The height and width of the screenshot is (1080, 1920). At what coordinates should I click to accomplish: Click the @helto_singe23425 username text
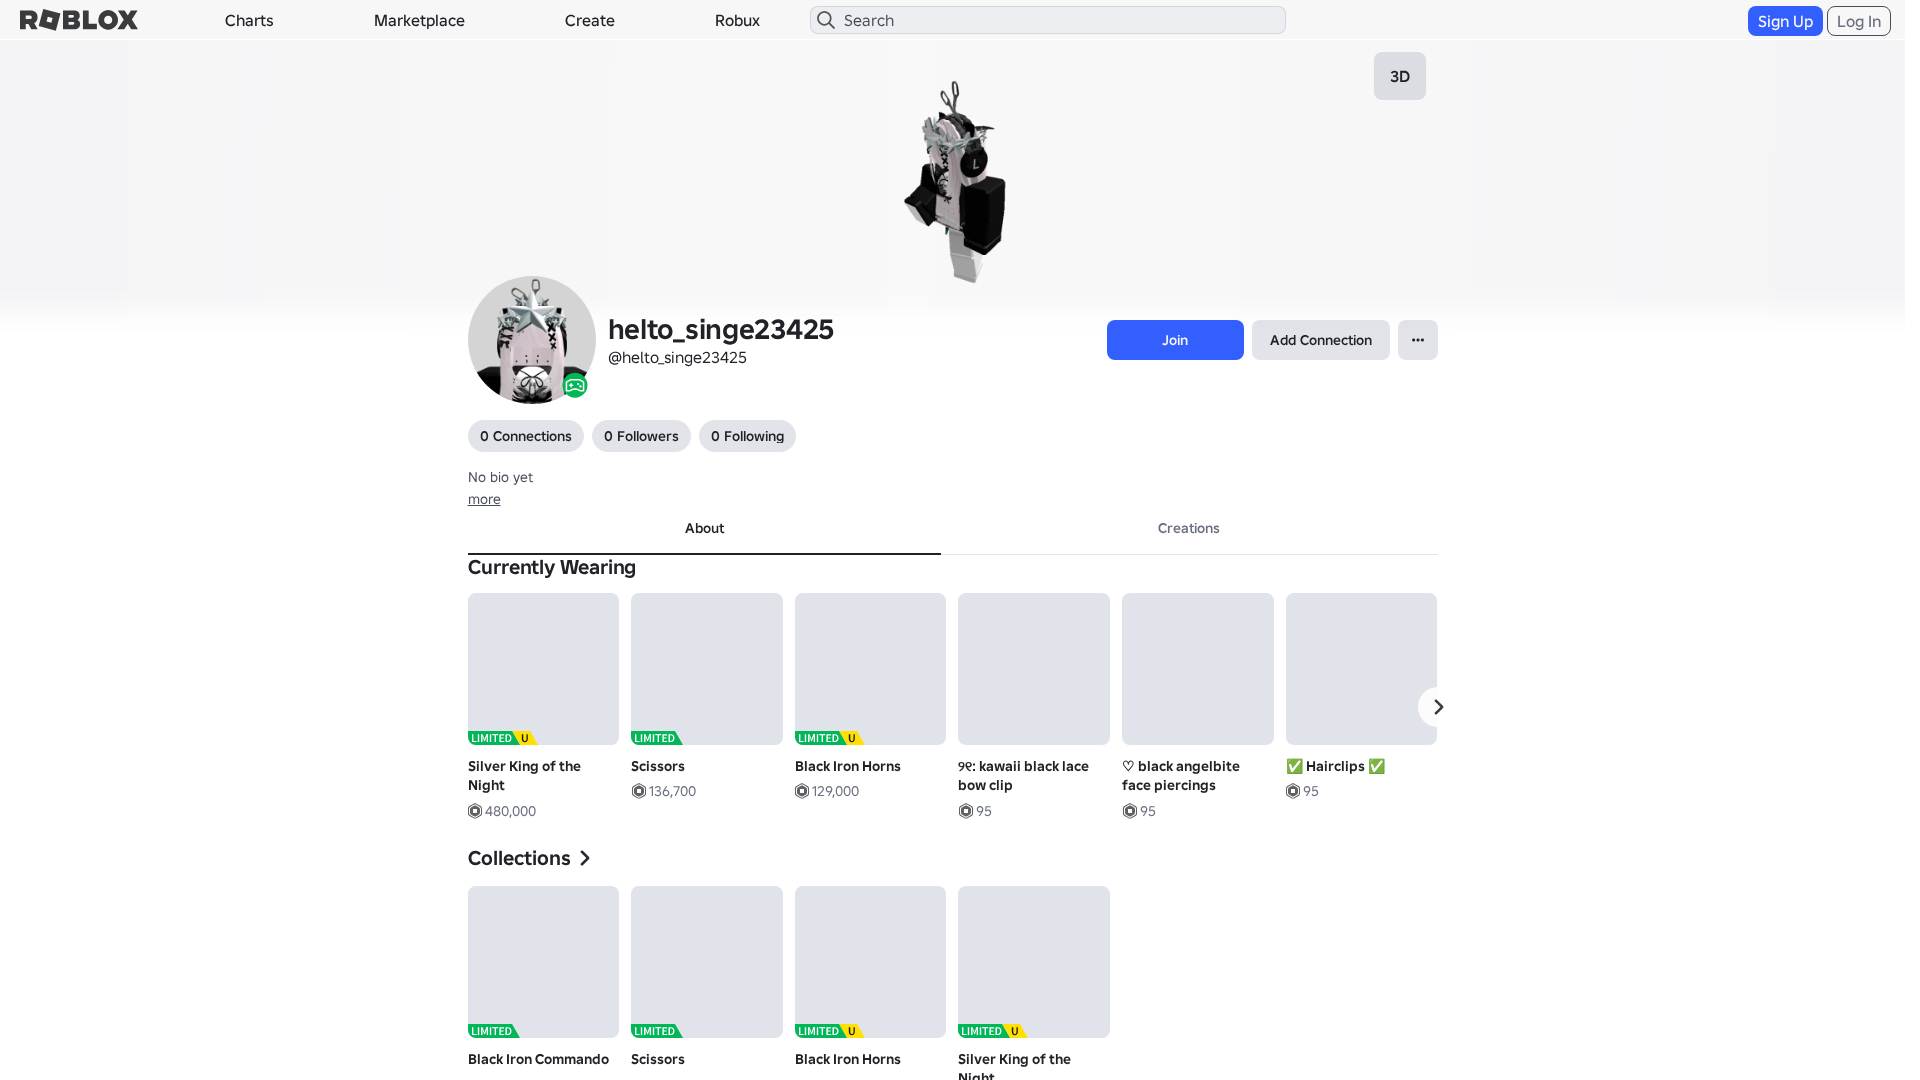(x=677, y=358)
